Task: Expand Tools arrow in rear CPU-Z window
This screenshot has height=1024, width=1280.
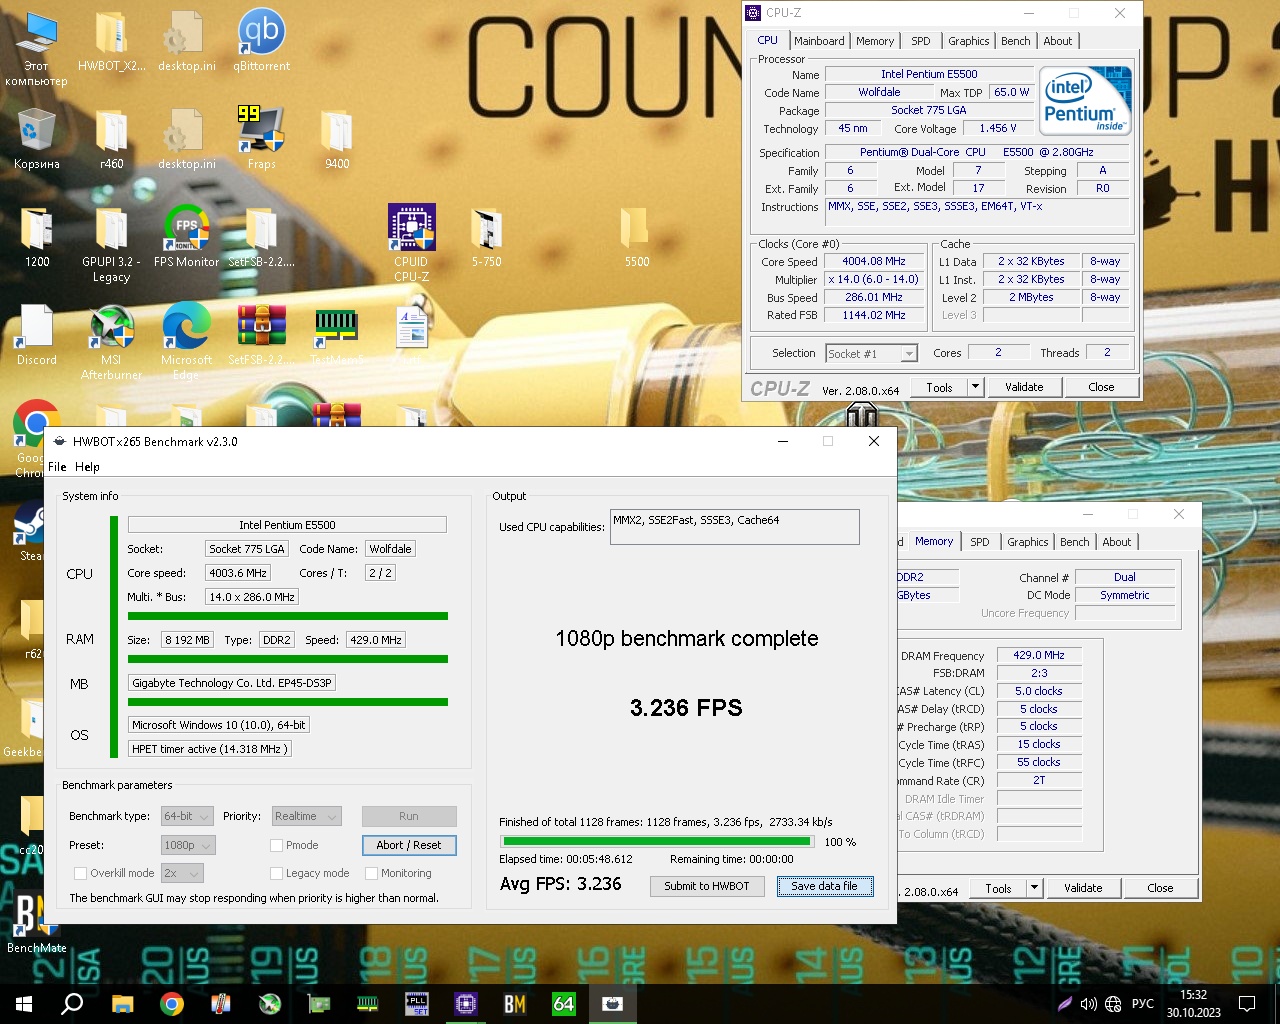Action: tap(1034, 888)
